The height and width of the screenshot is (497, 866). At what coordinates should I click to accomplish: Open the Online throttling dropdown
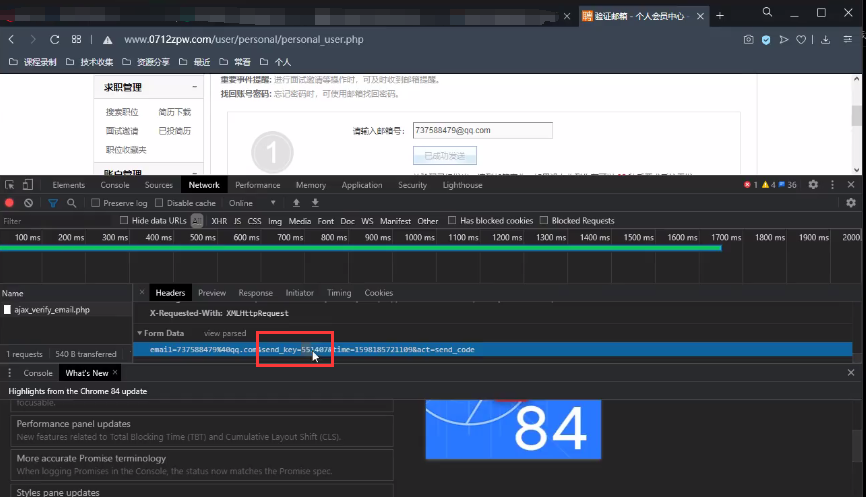[x=251, y=203]
